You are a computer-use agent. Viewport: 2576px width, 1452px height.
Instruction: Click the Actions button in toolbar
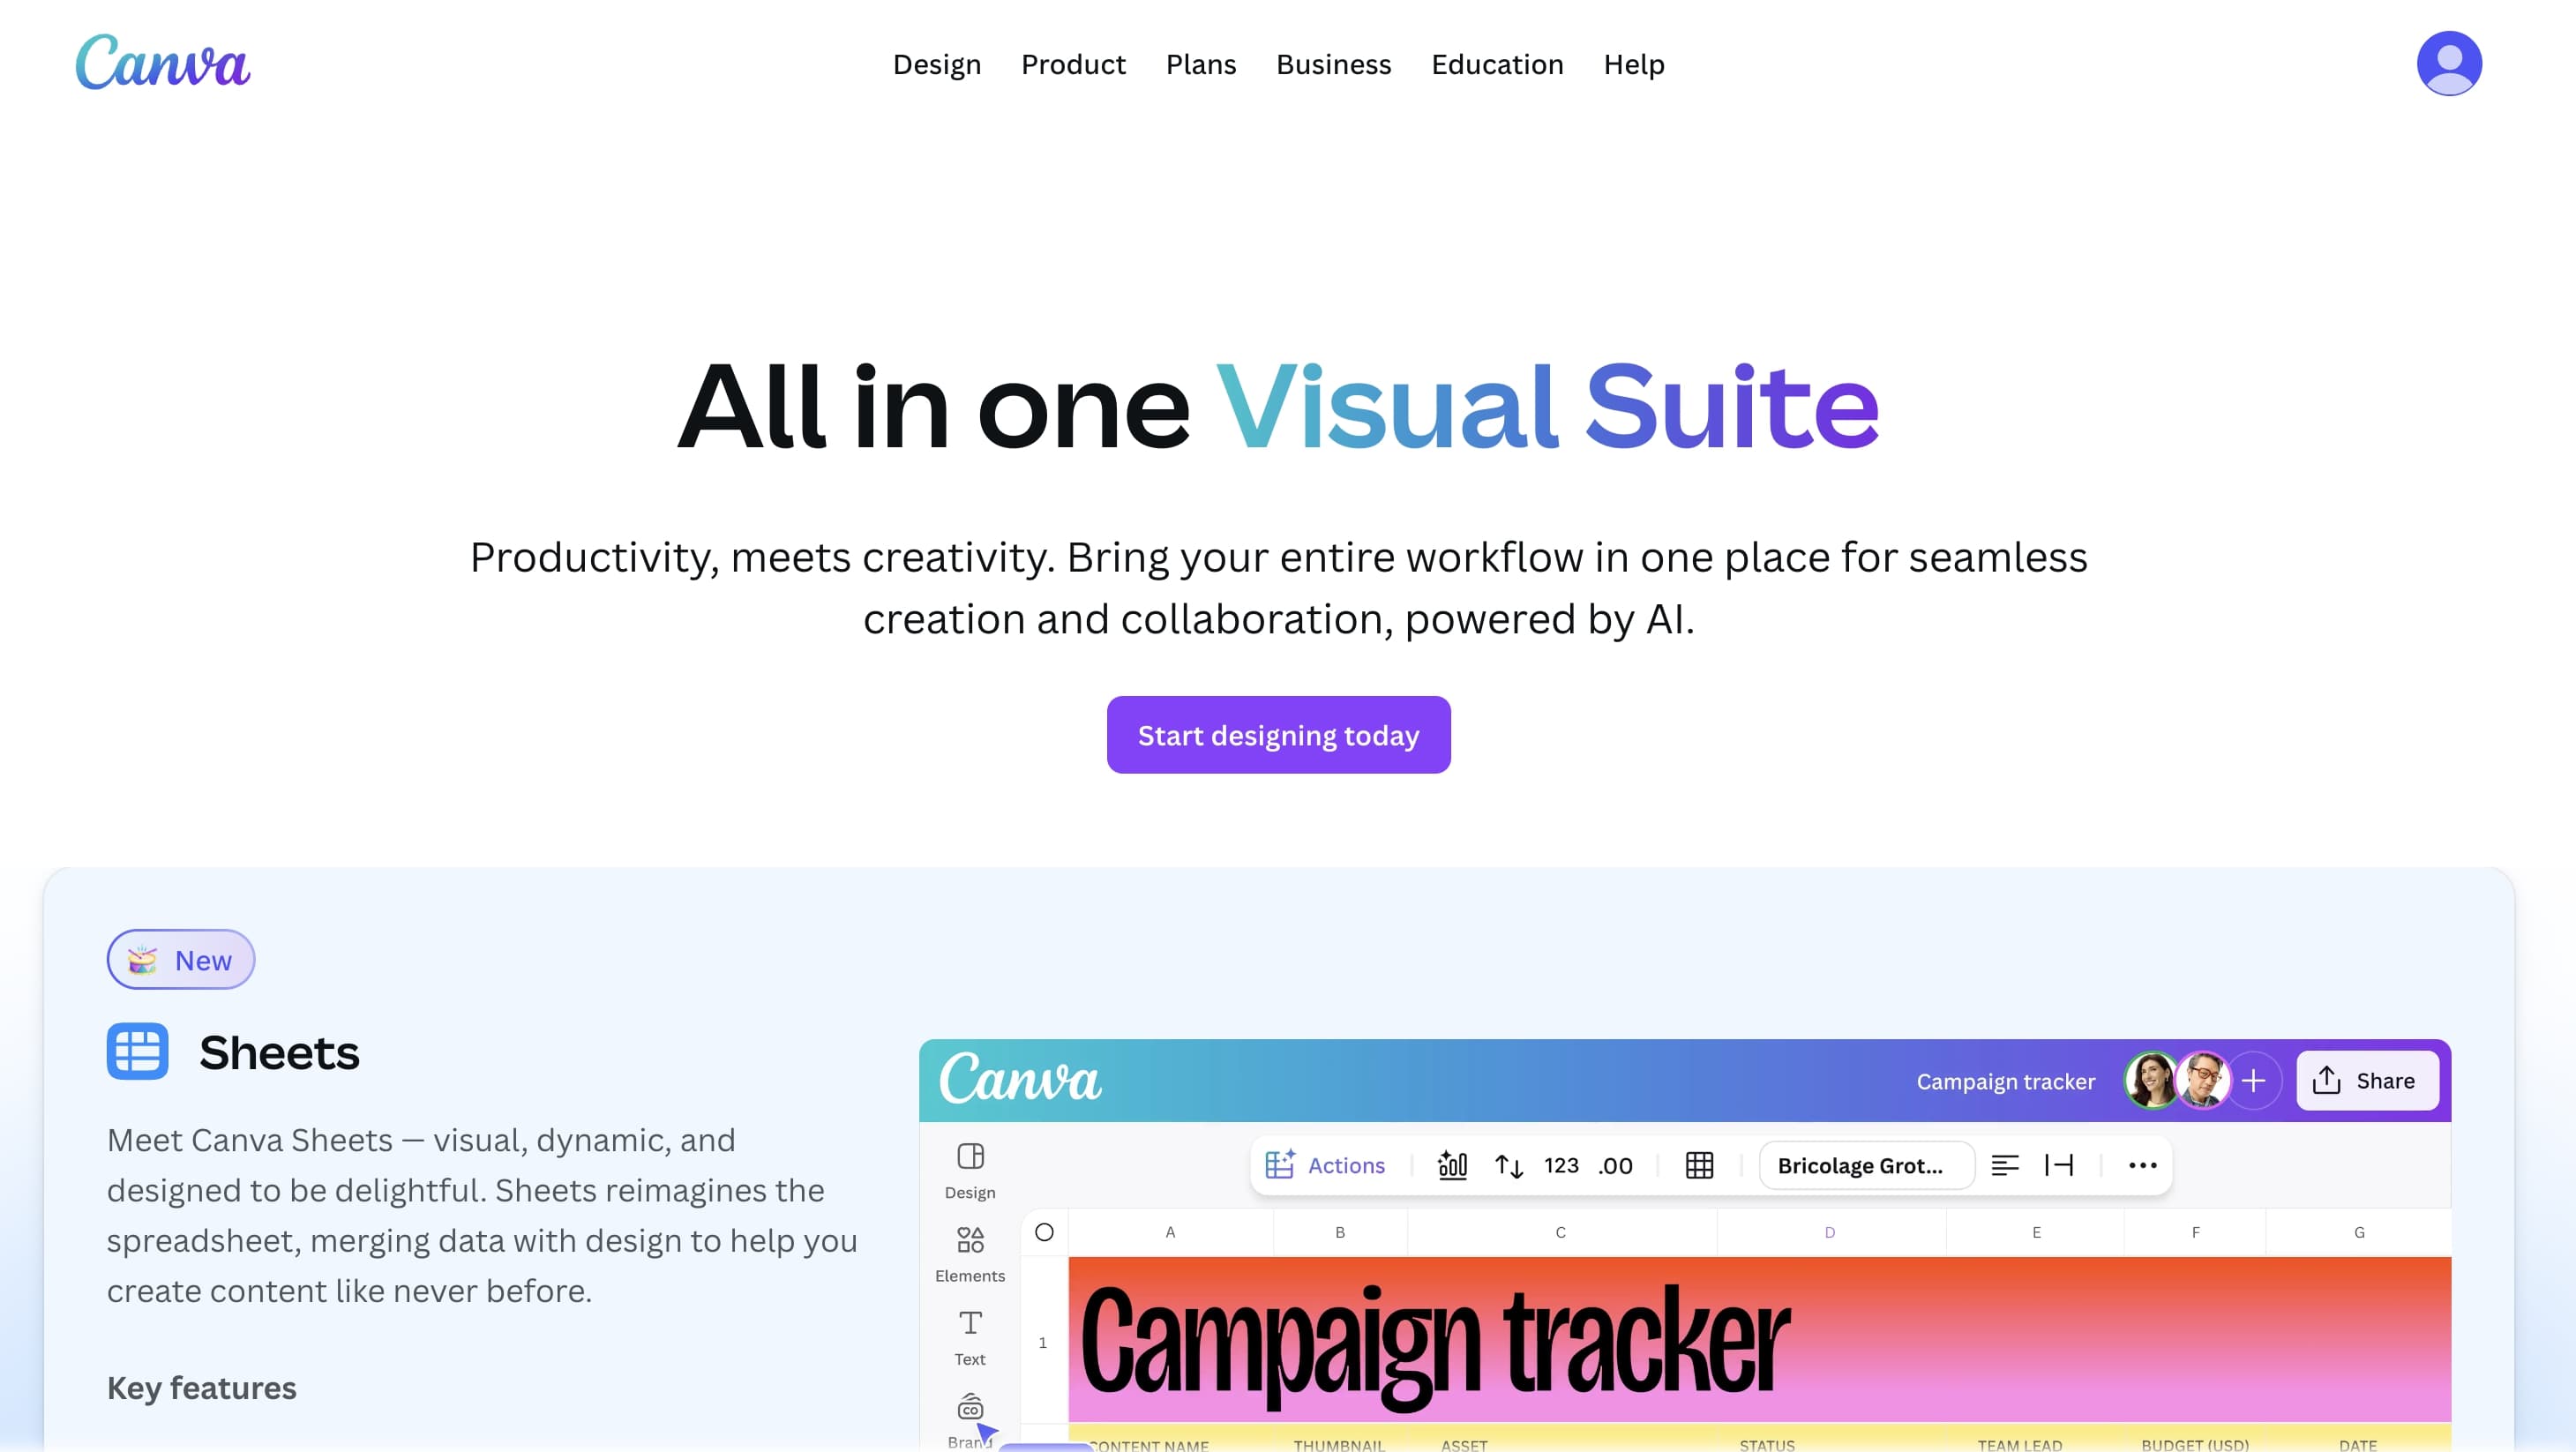point(1325,1165)
